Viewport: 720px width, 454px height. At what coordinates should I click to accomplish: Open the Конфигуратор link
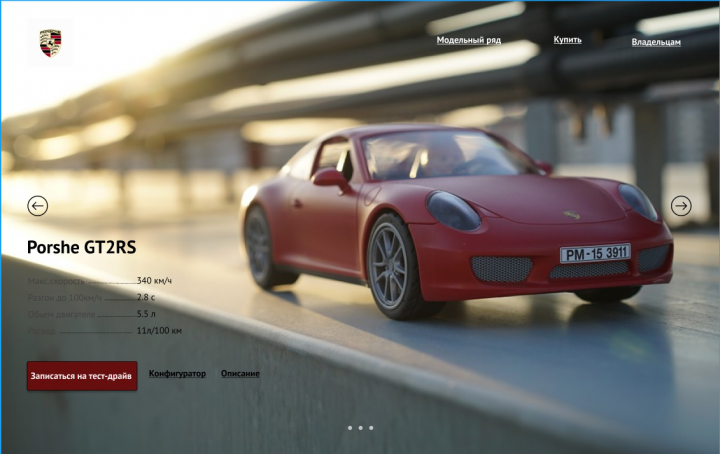point(177,374)
